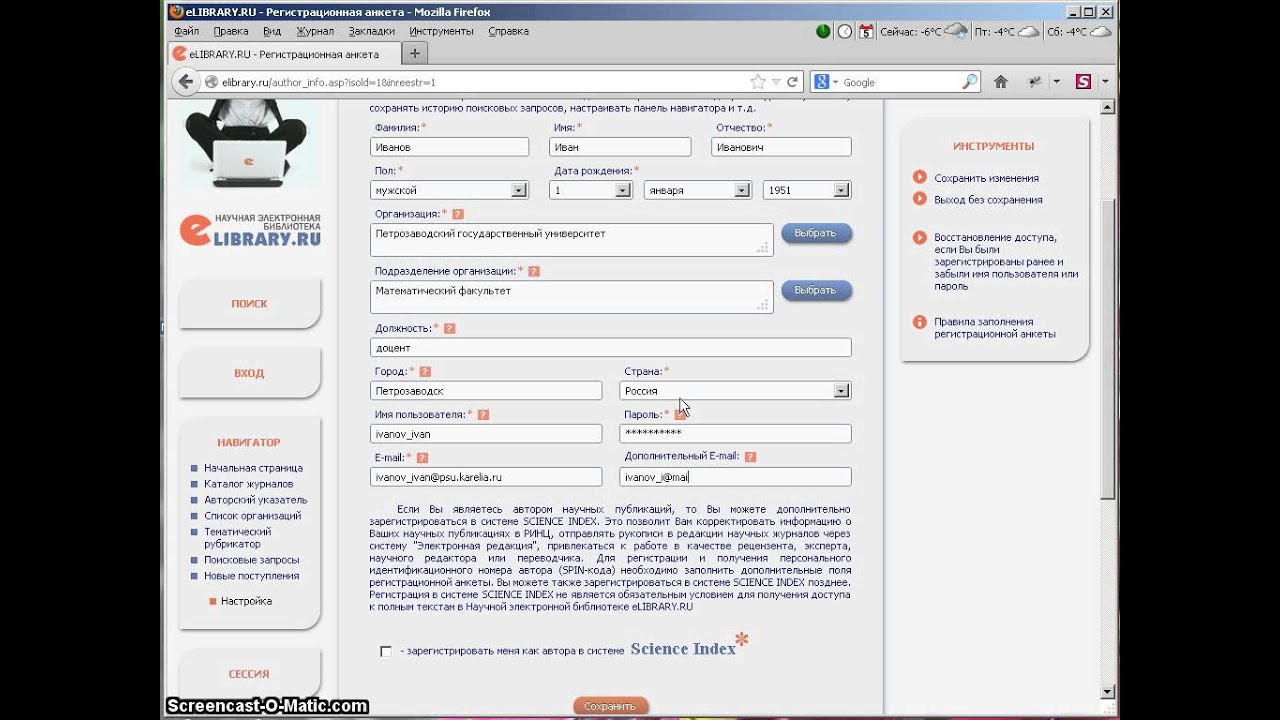Image resolution: width=1280 pixels, height=720 pixels.
Task: Click the clock icon in the toolbar
Action: [845, 31]
